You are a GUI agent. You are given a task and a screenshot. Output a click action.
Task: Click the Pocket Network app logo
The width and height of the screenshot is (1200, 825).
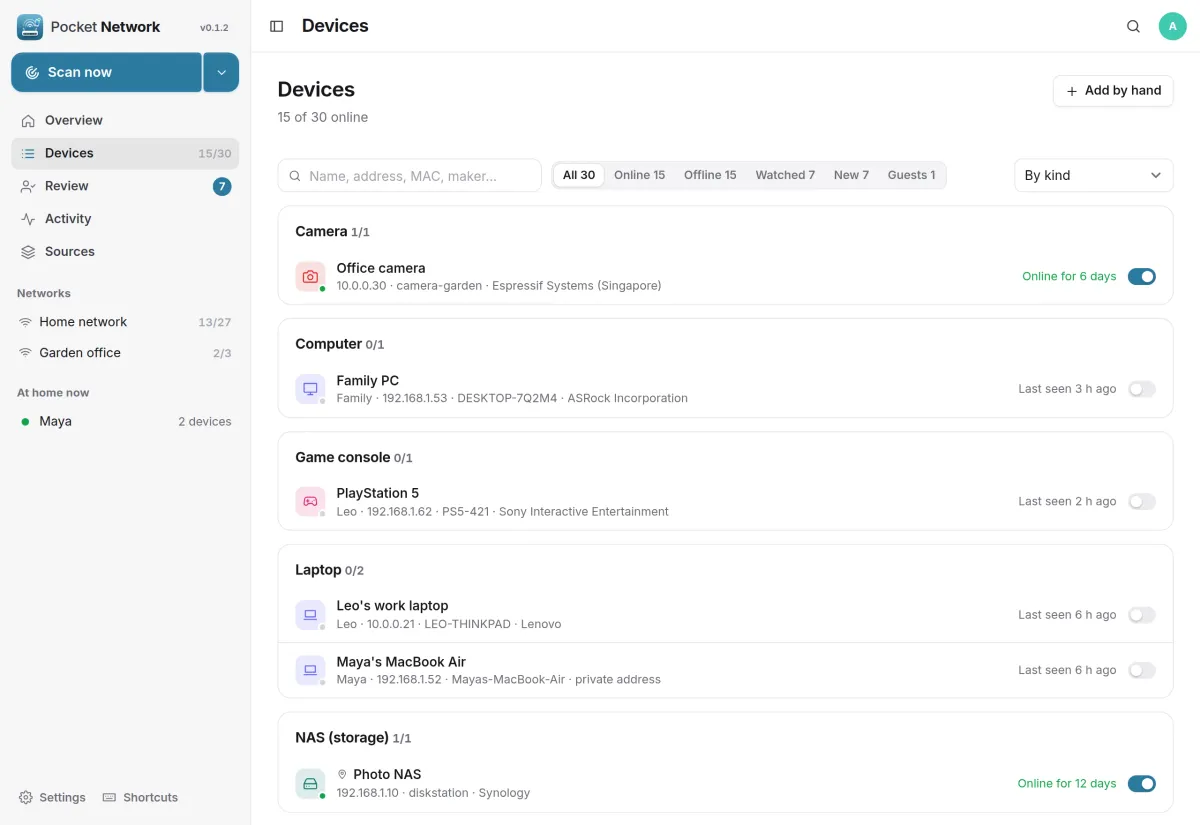click(30, 27)
